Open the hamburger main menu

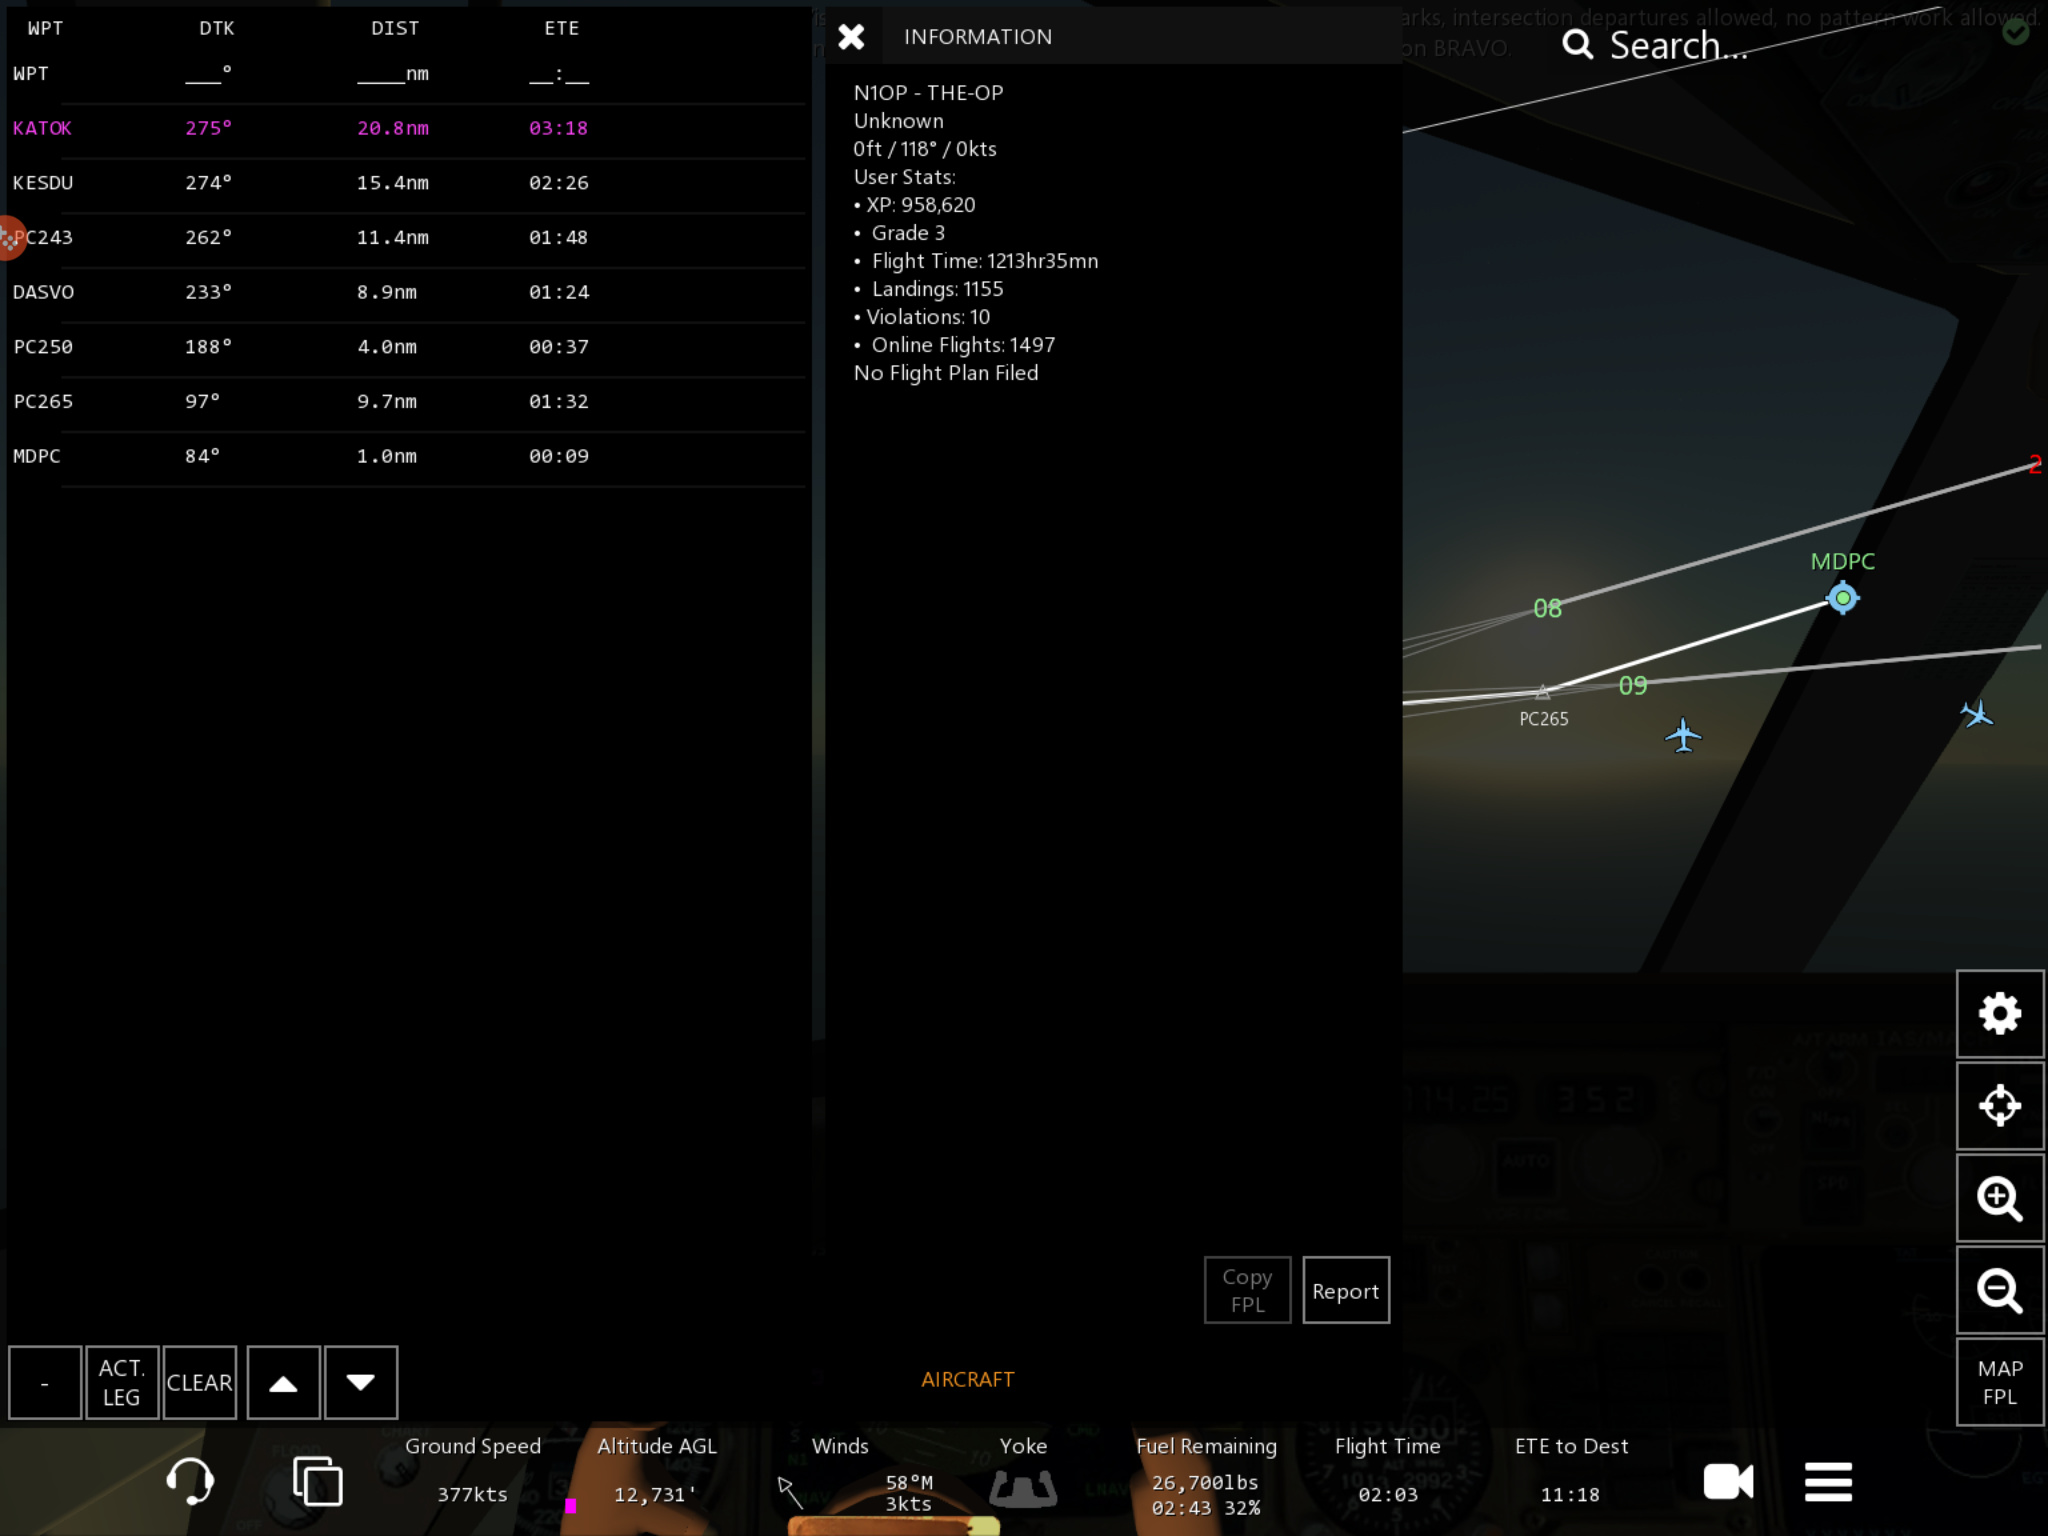[x=1828, y=1481]
